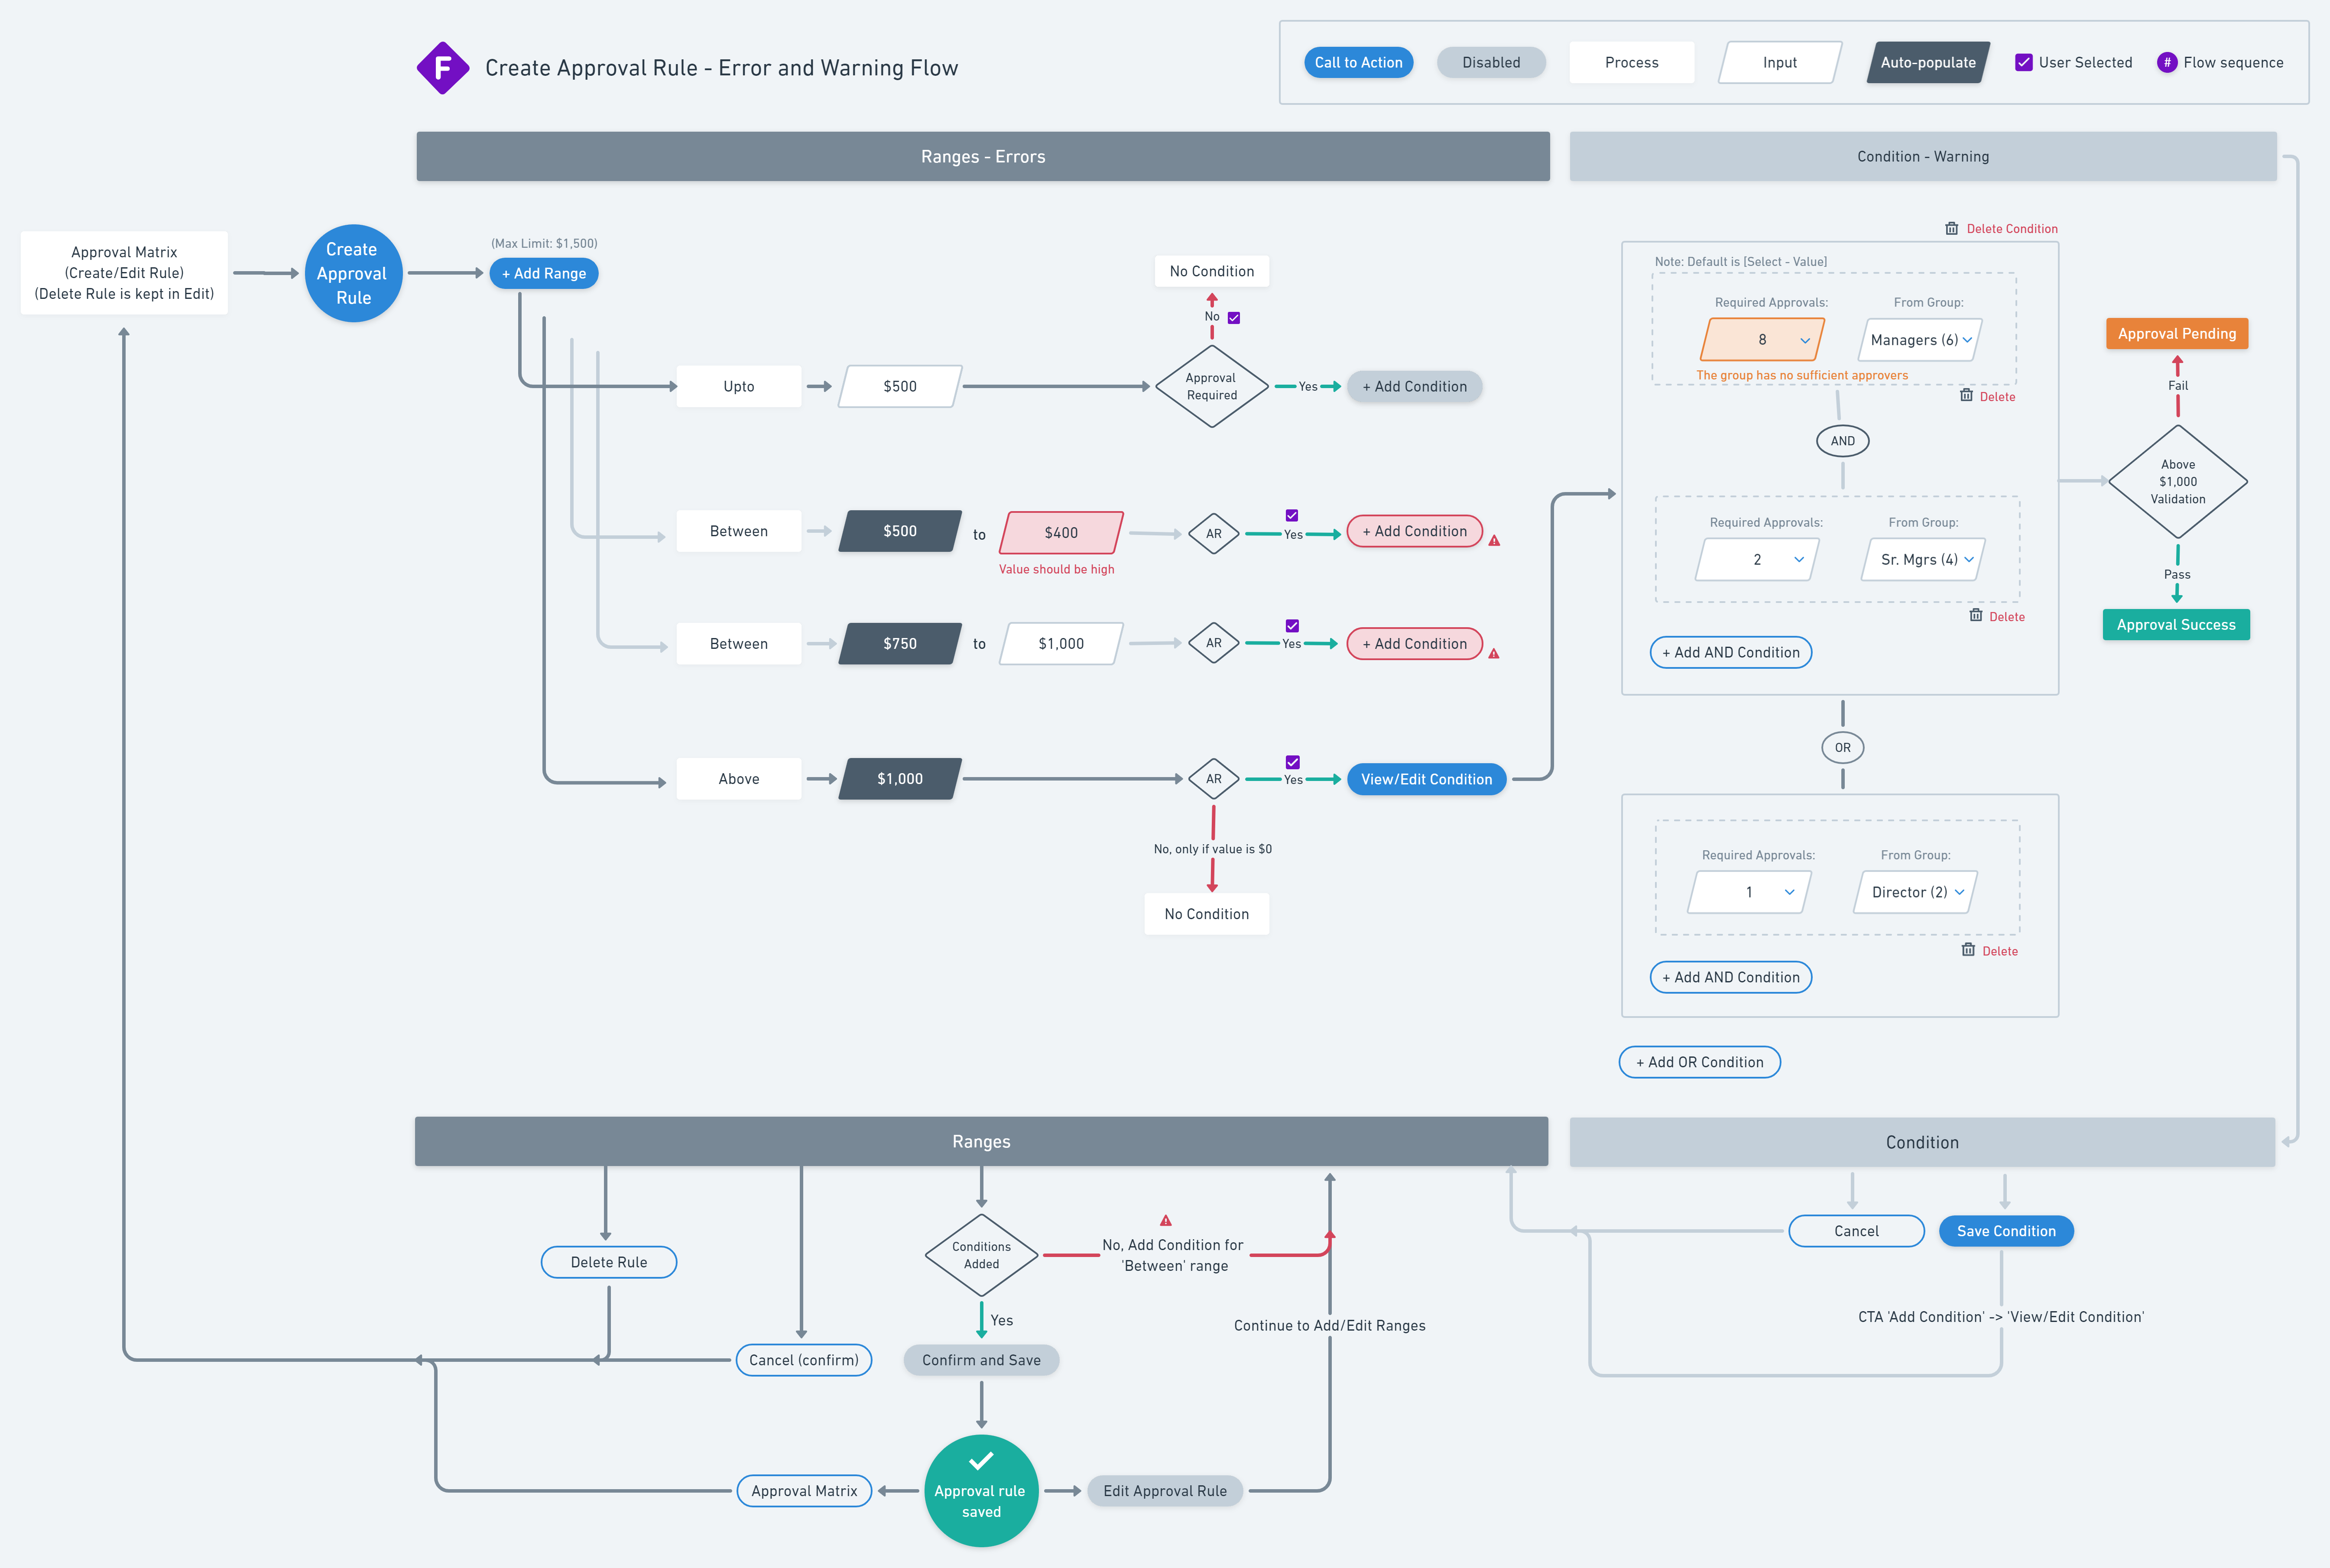Click the trash icon under Director group
The width and height of the screenshot is (2330, 1568).
[1968, 949]
